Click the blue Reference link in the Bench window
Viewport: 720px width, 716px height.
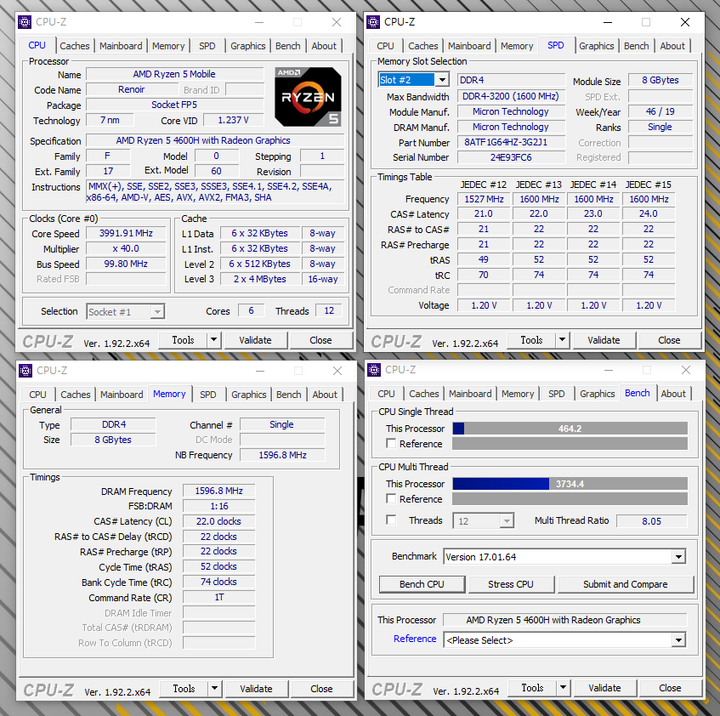pos(415,639)
